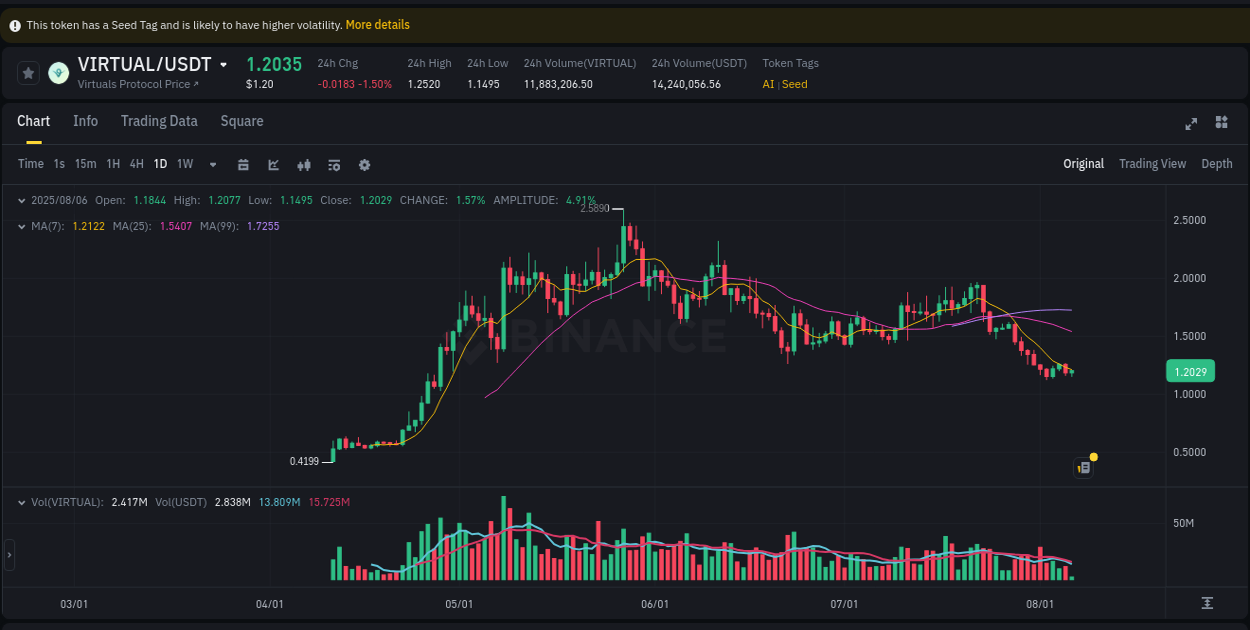Image resolution: width=1250 pixels, height=630 pixels.
Task: Open the Square tab
Action: pyautogui.click(x=241, y=121)
